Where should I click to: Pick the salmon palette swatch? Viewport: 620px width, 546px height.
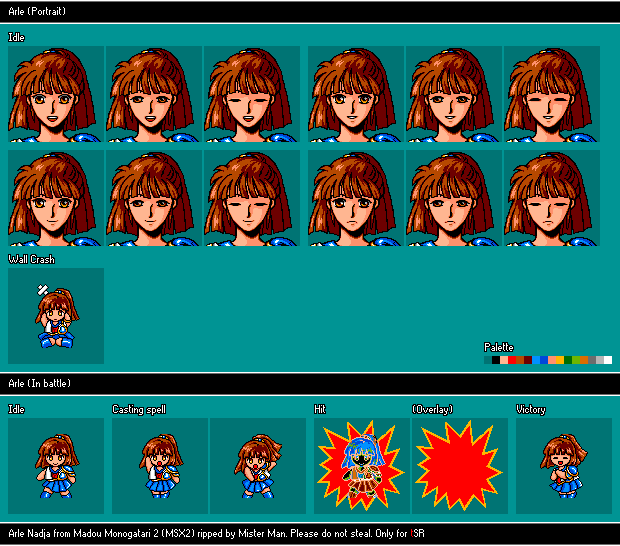coord(552,360)
